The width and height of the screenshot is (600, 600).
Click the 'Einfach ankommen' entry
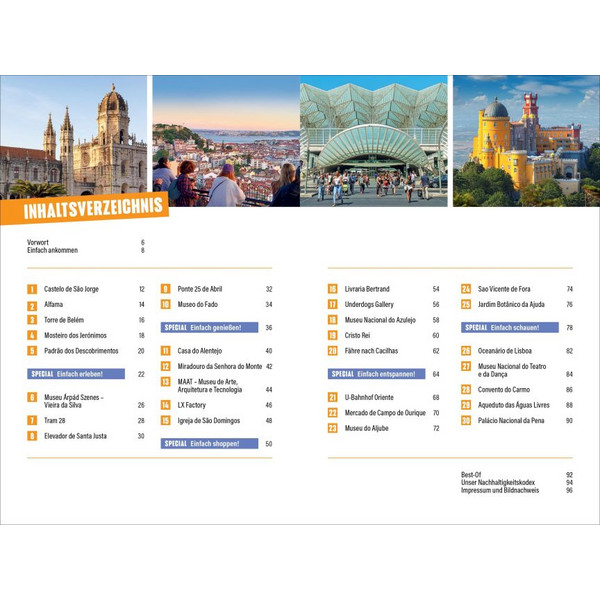52,250
